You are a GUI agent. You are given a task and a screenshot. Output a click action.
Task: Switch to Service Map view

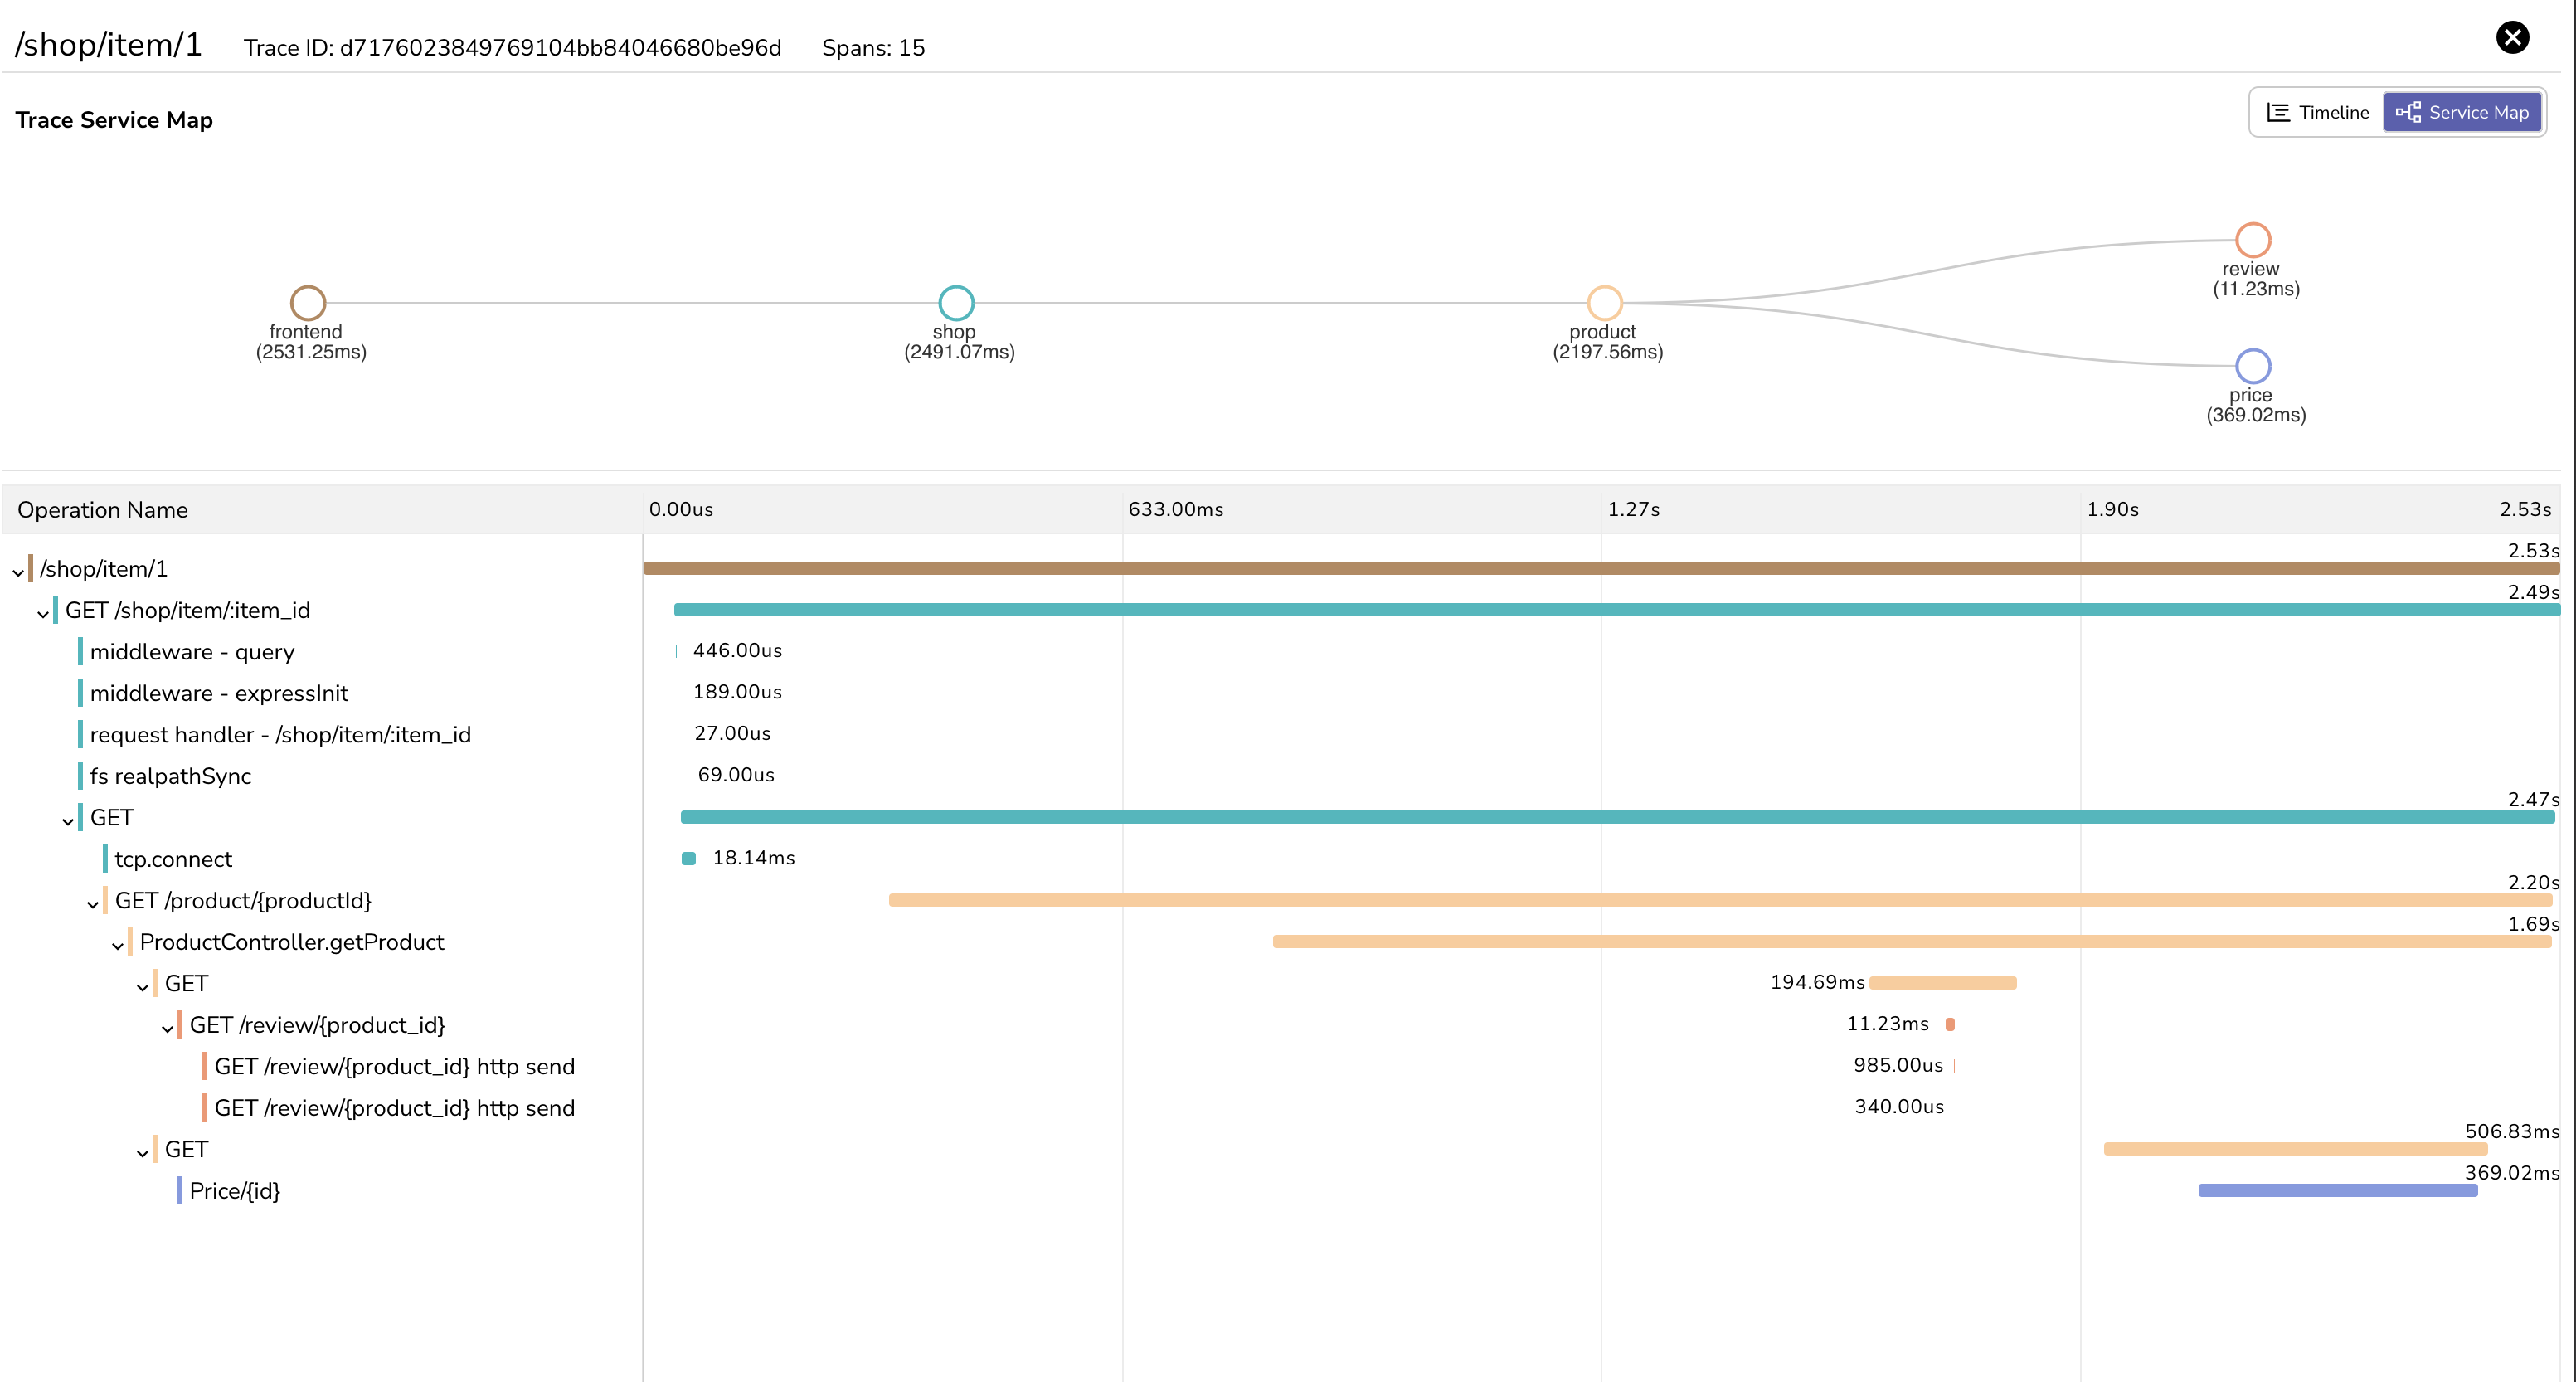click(2463, 113)
